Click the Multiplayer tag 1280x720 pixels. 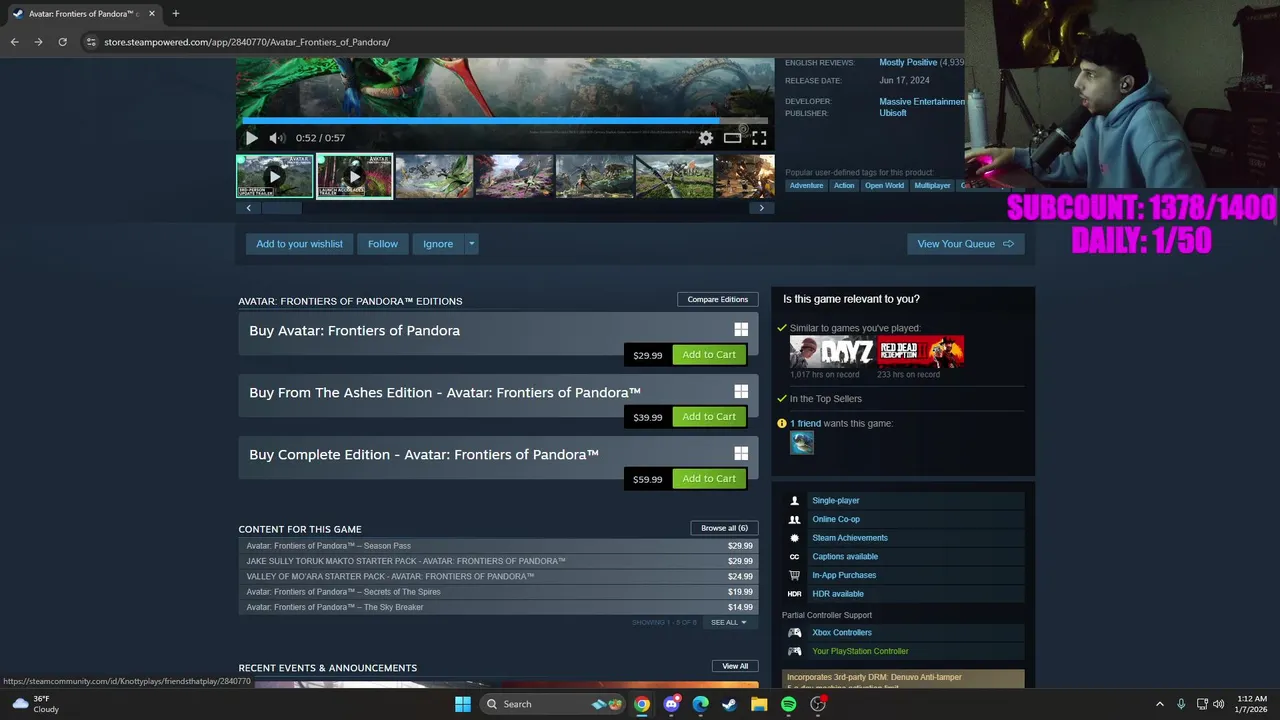(x=932, y=185)
